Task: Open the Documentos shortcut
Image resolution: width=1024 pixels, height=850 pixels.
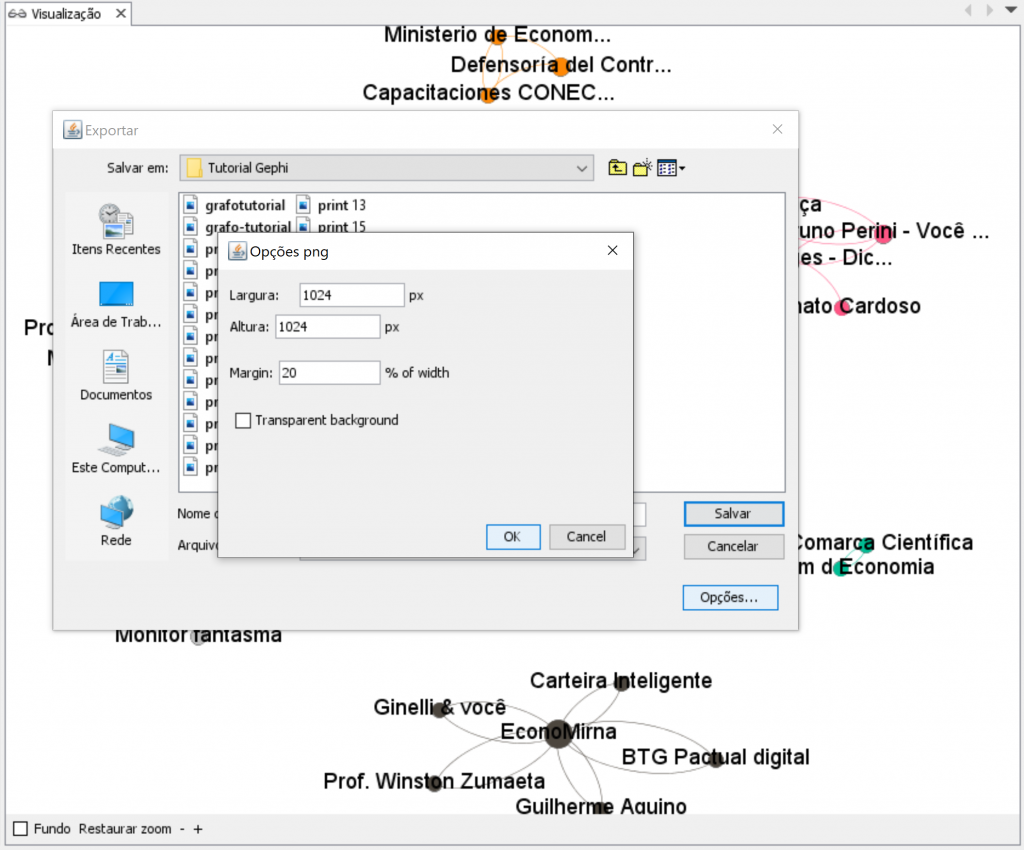Action: point(116,375)
